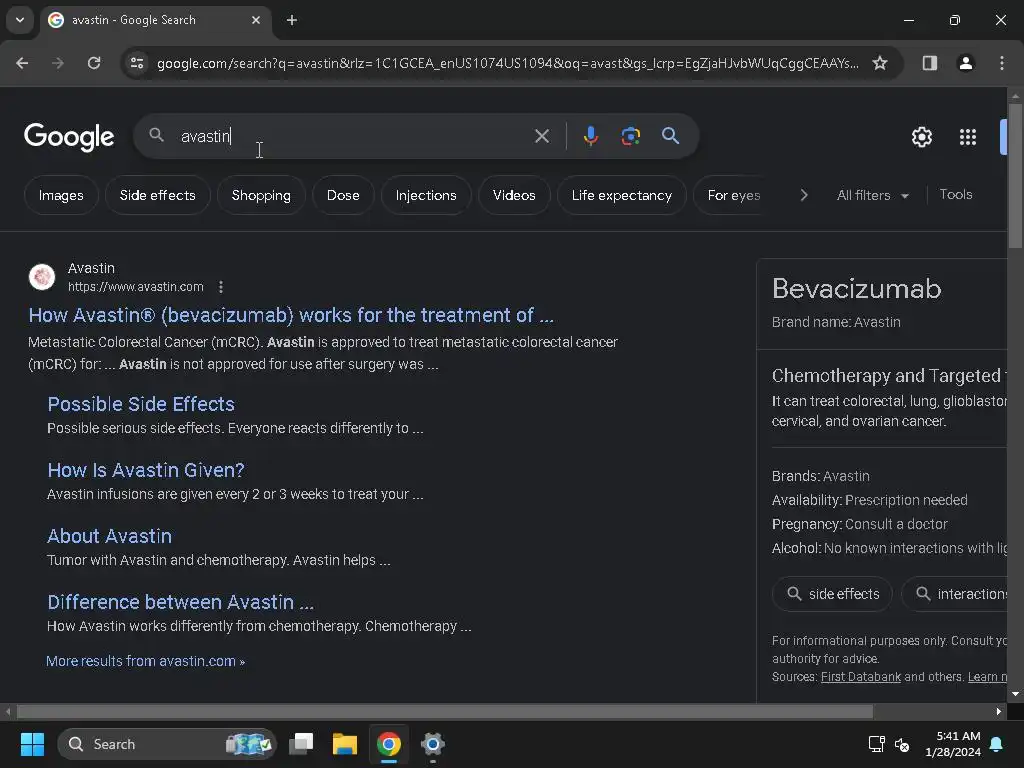
Task: Open the browser side panel
Action: [929, 63]
